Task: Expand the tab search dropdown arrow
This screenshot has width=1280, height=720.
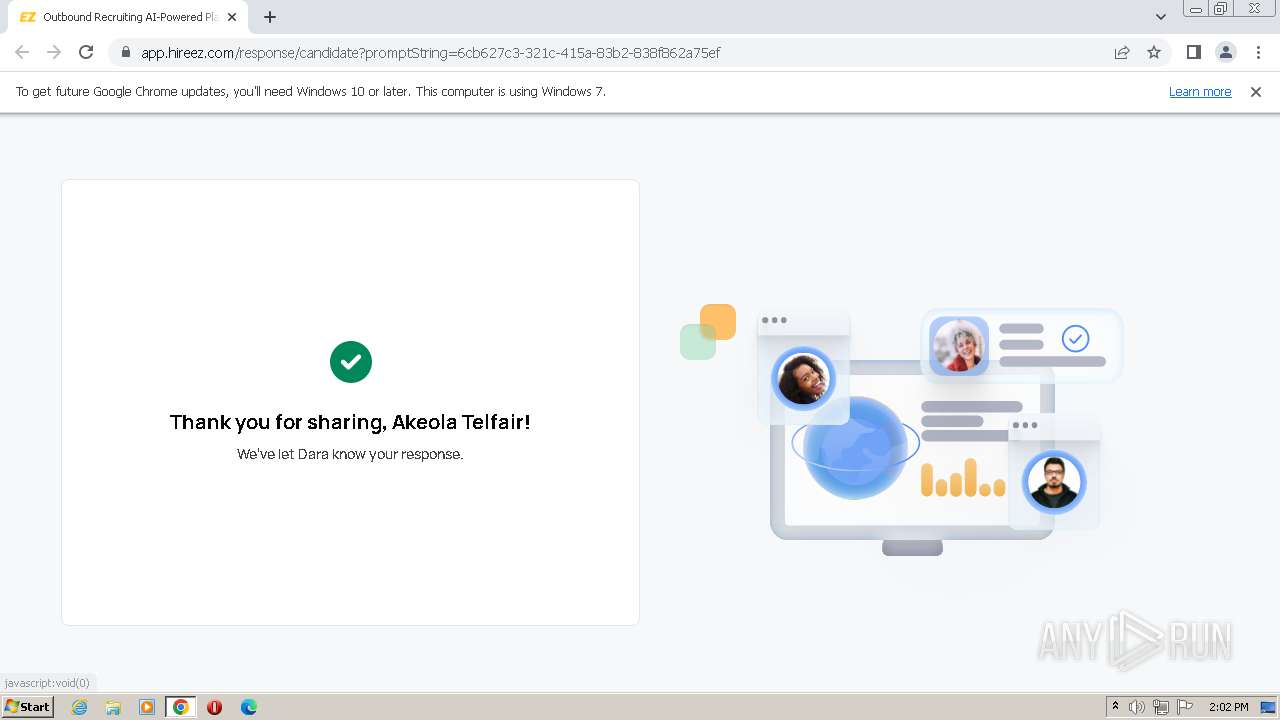Action: (x=1160, y=17)
